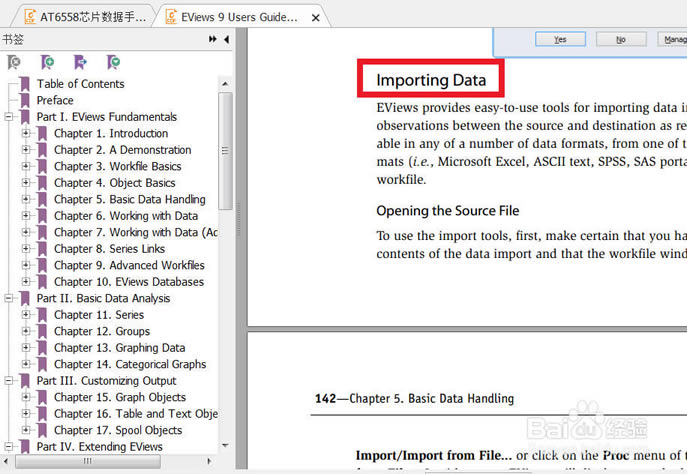Image resolution: width=687 pixels, height=474 pixels.
Task: Expand Chapter 5. Basic Data Handling node
Action: [x=26, y=199]
